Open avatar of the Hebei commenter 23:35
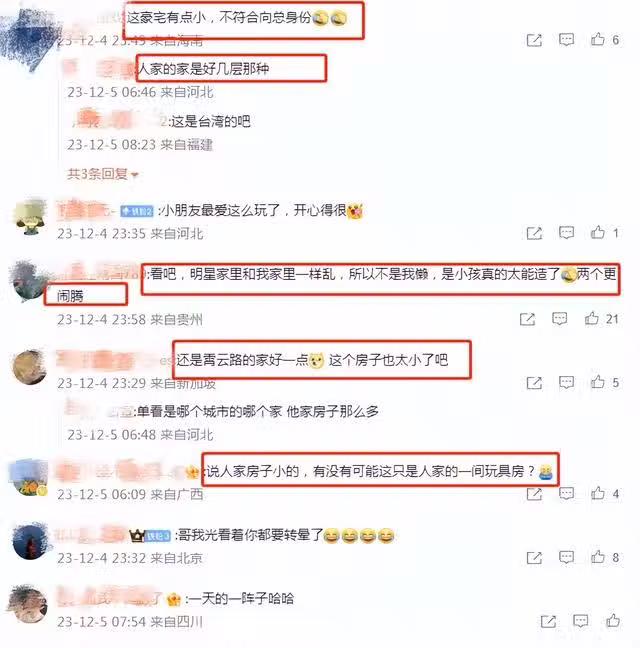Image resolution: width=640 pixels, height=648 pixels. [30, 218]
